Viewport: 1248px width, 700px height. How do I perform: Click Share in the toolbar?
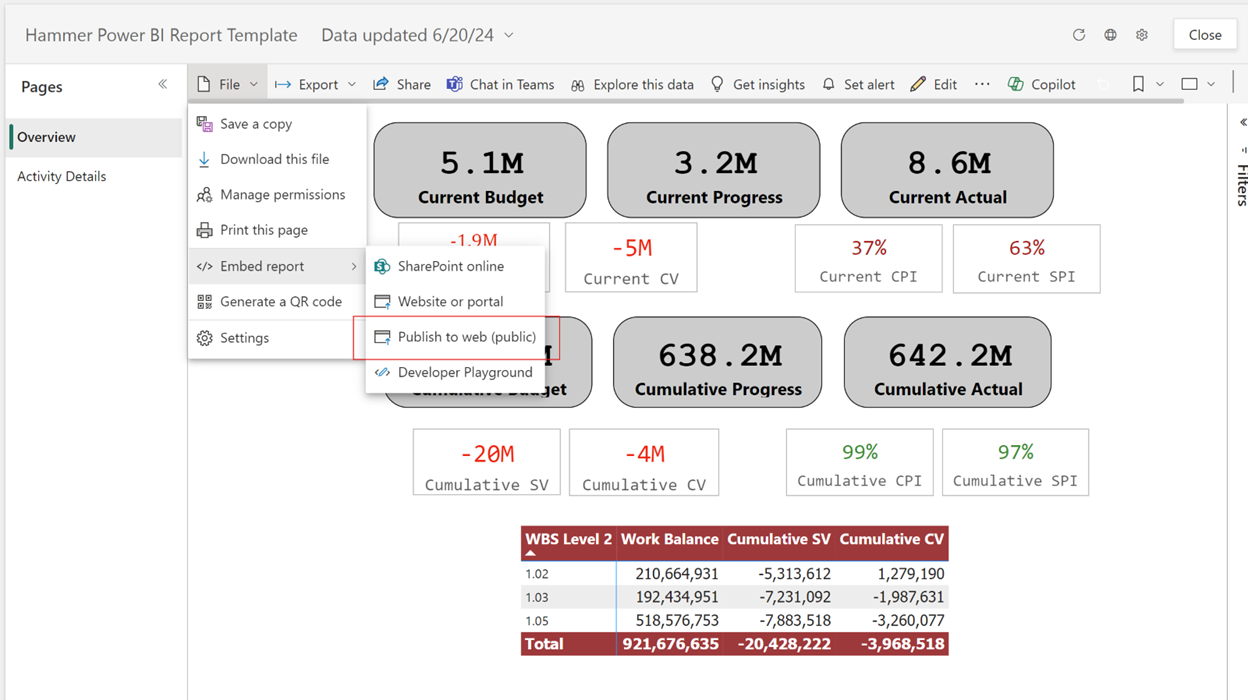coord(402,84)
